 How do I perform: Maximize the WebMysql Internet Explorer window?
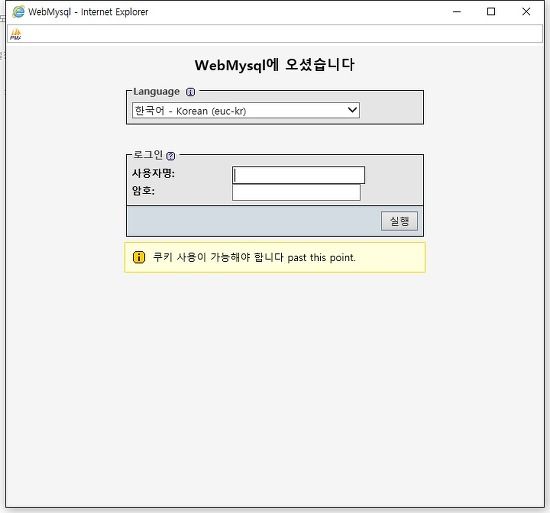click(x=491, y=12)
